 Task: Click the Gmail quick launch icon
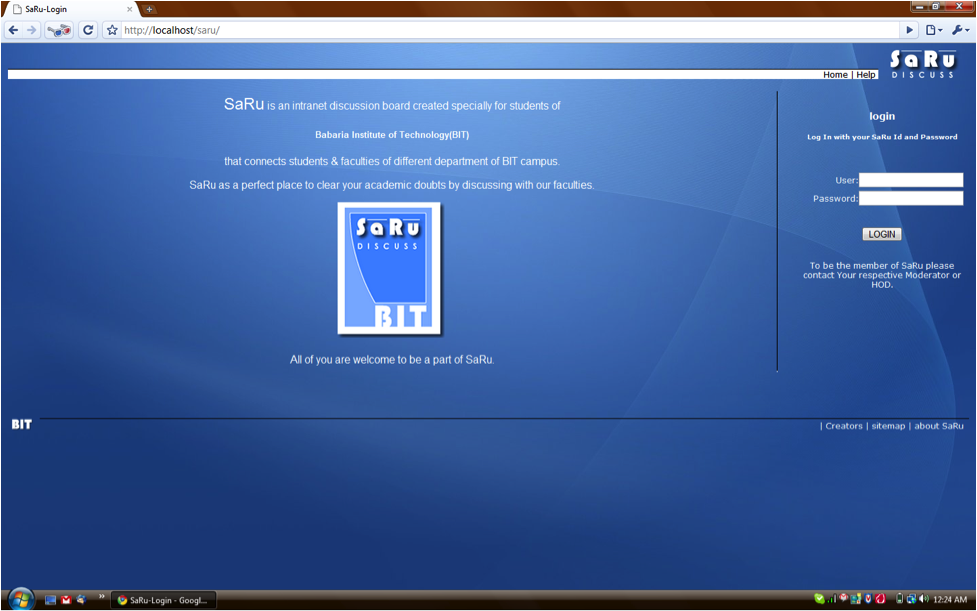point(66,600)
